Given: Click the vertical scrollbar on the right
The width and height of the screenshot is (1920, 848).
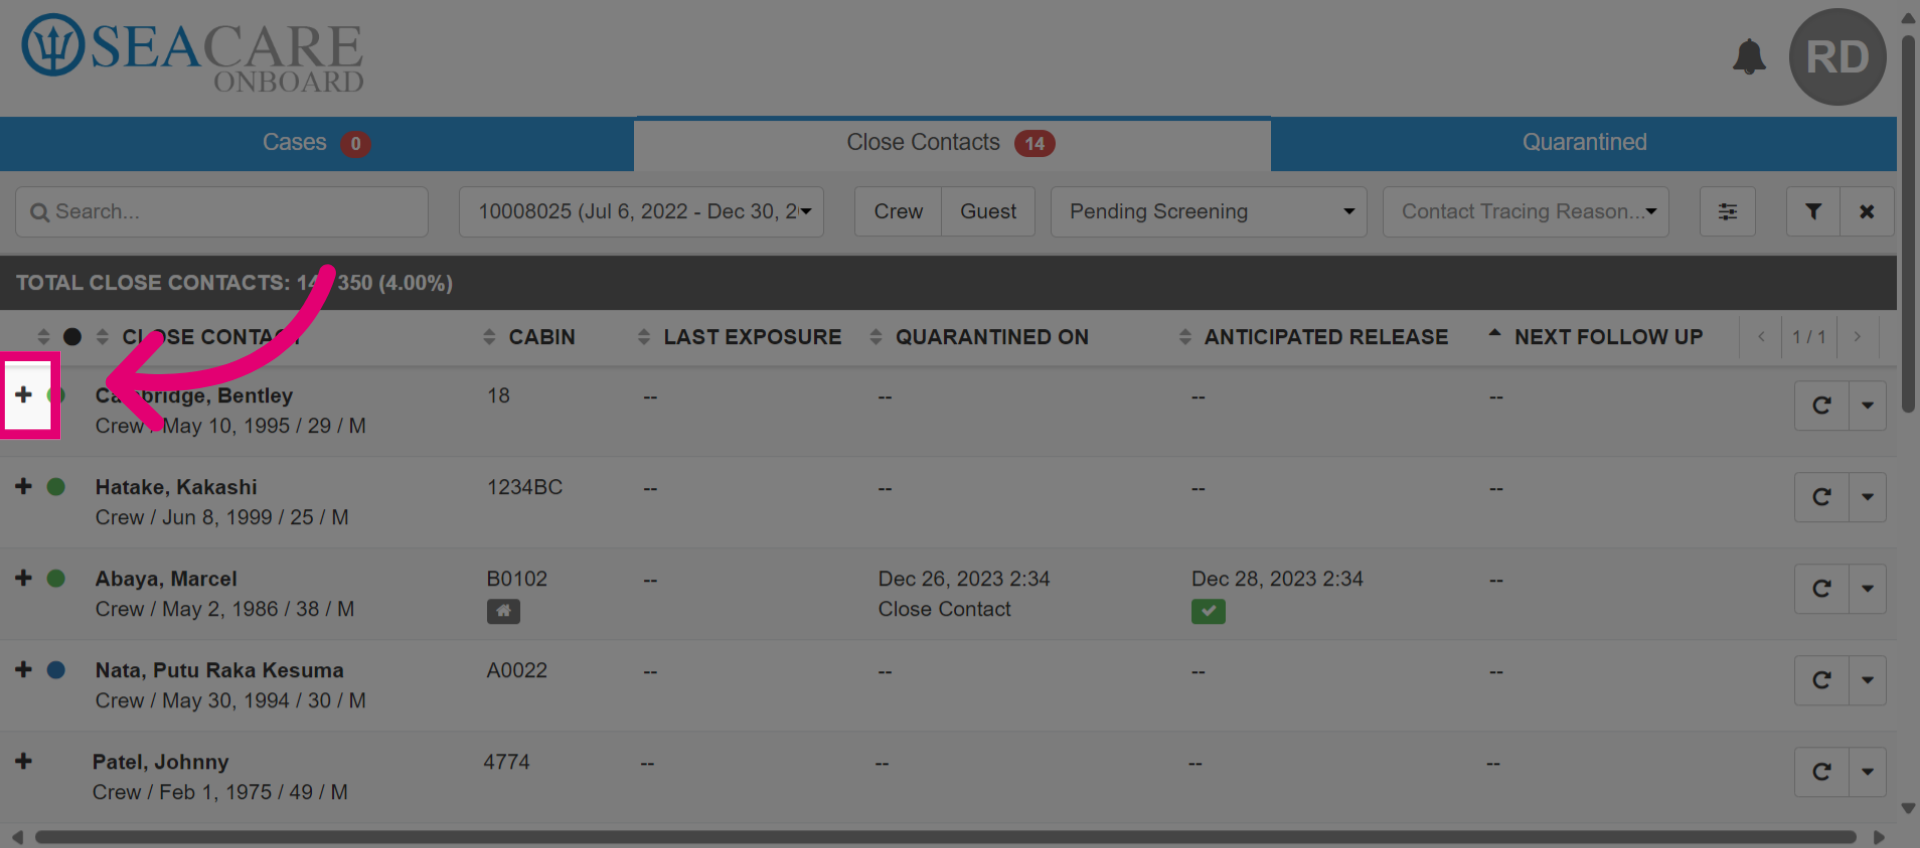Looking at the screenshot, I should pos(1908,224).
